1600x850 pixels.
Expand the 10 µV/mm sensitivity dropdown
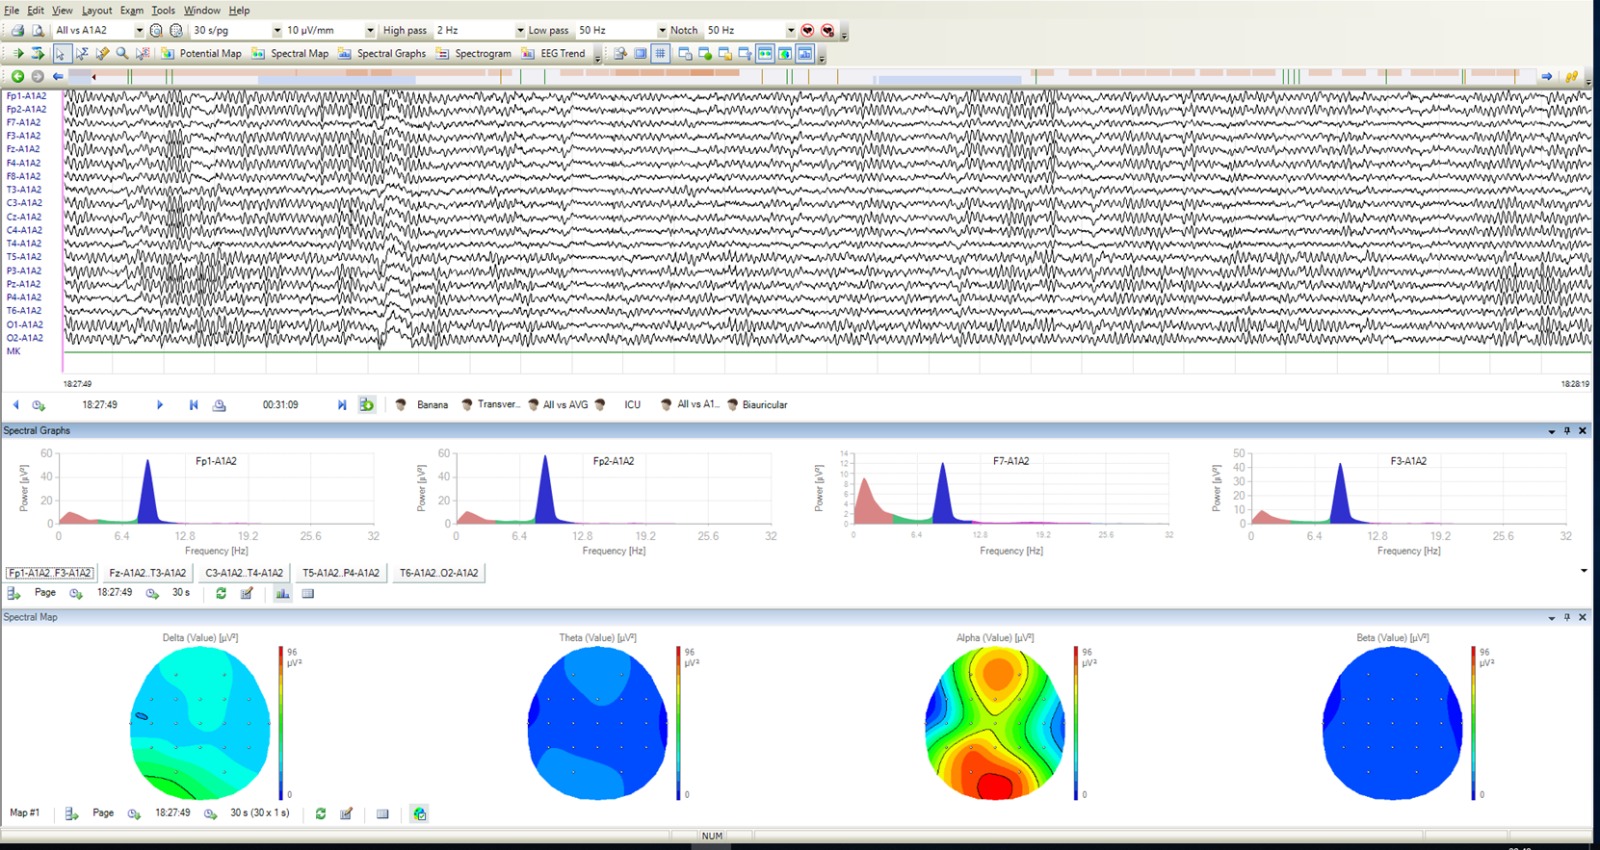tap(369, 31)
